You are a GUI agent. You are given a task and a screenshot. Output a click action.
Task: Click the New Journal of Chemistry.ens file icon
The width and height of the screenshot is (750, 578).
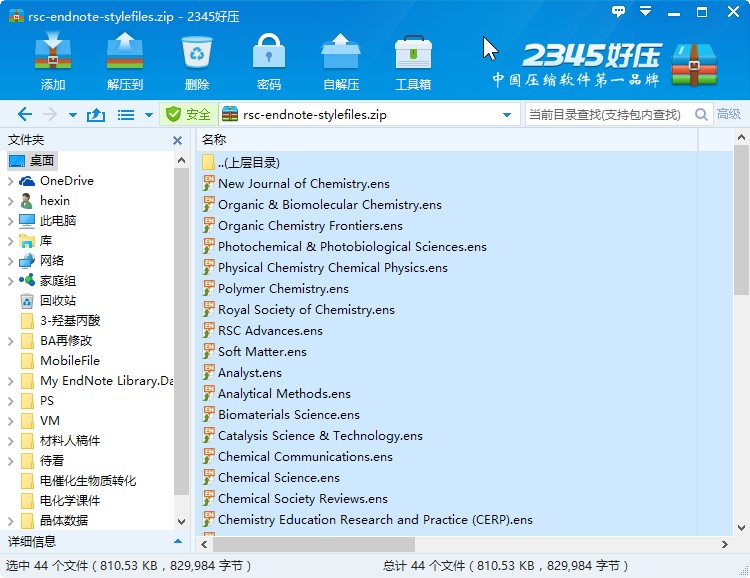pos(208,184)
